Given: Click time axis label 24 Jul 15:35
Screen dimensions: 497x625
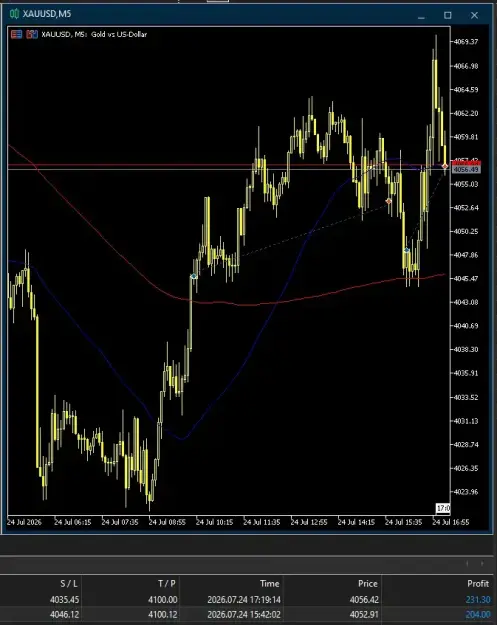Looking at the screenshot, I should click(x=403, y=522).
